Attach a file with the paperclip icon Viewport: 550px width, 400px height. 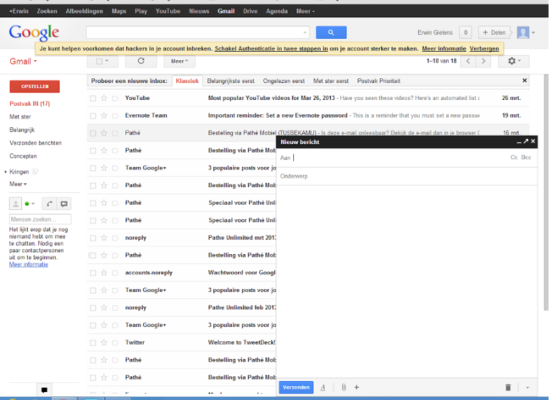pyautogui.click(x=344, y=387)
